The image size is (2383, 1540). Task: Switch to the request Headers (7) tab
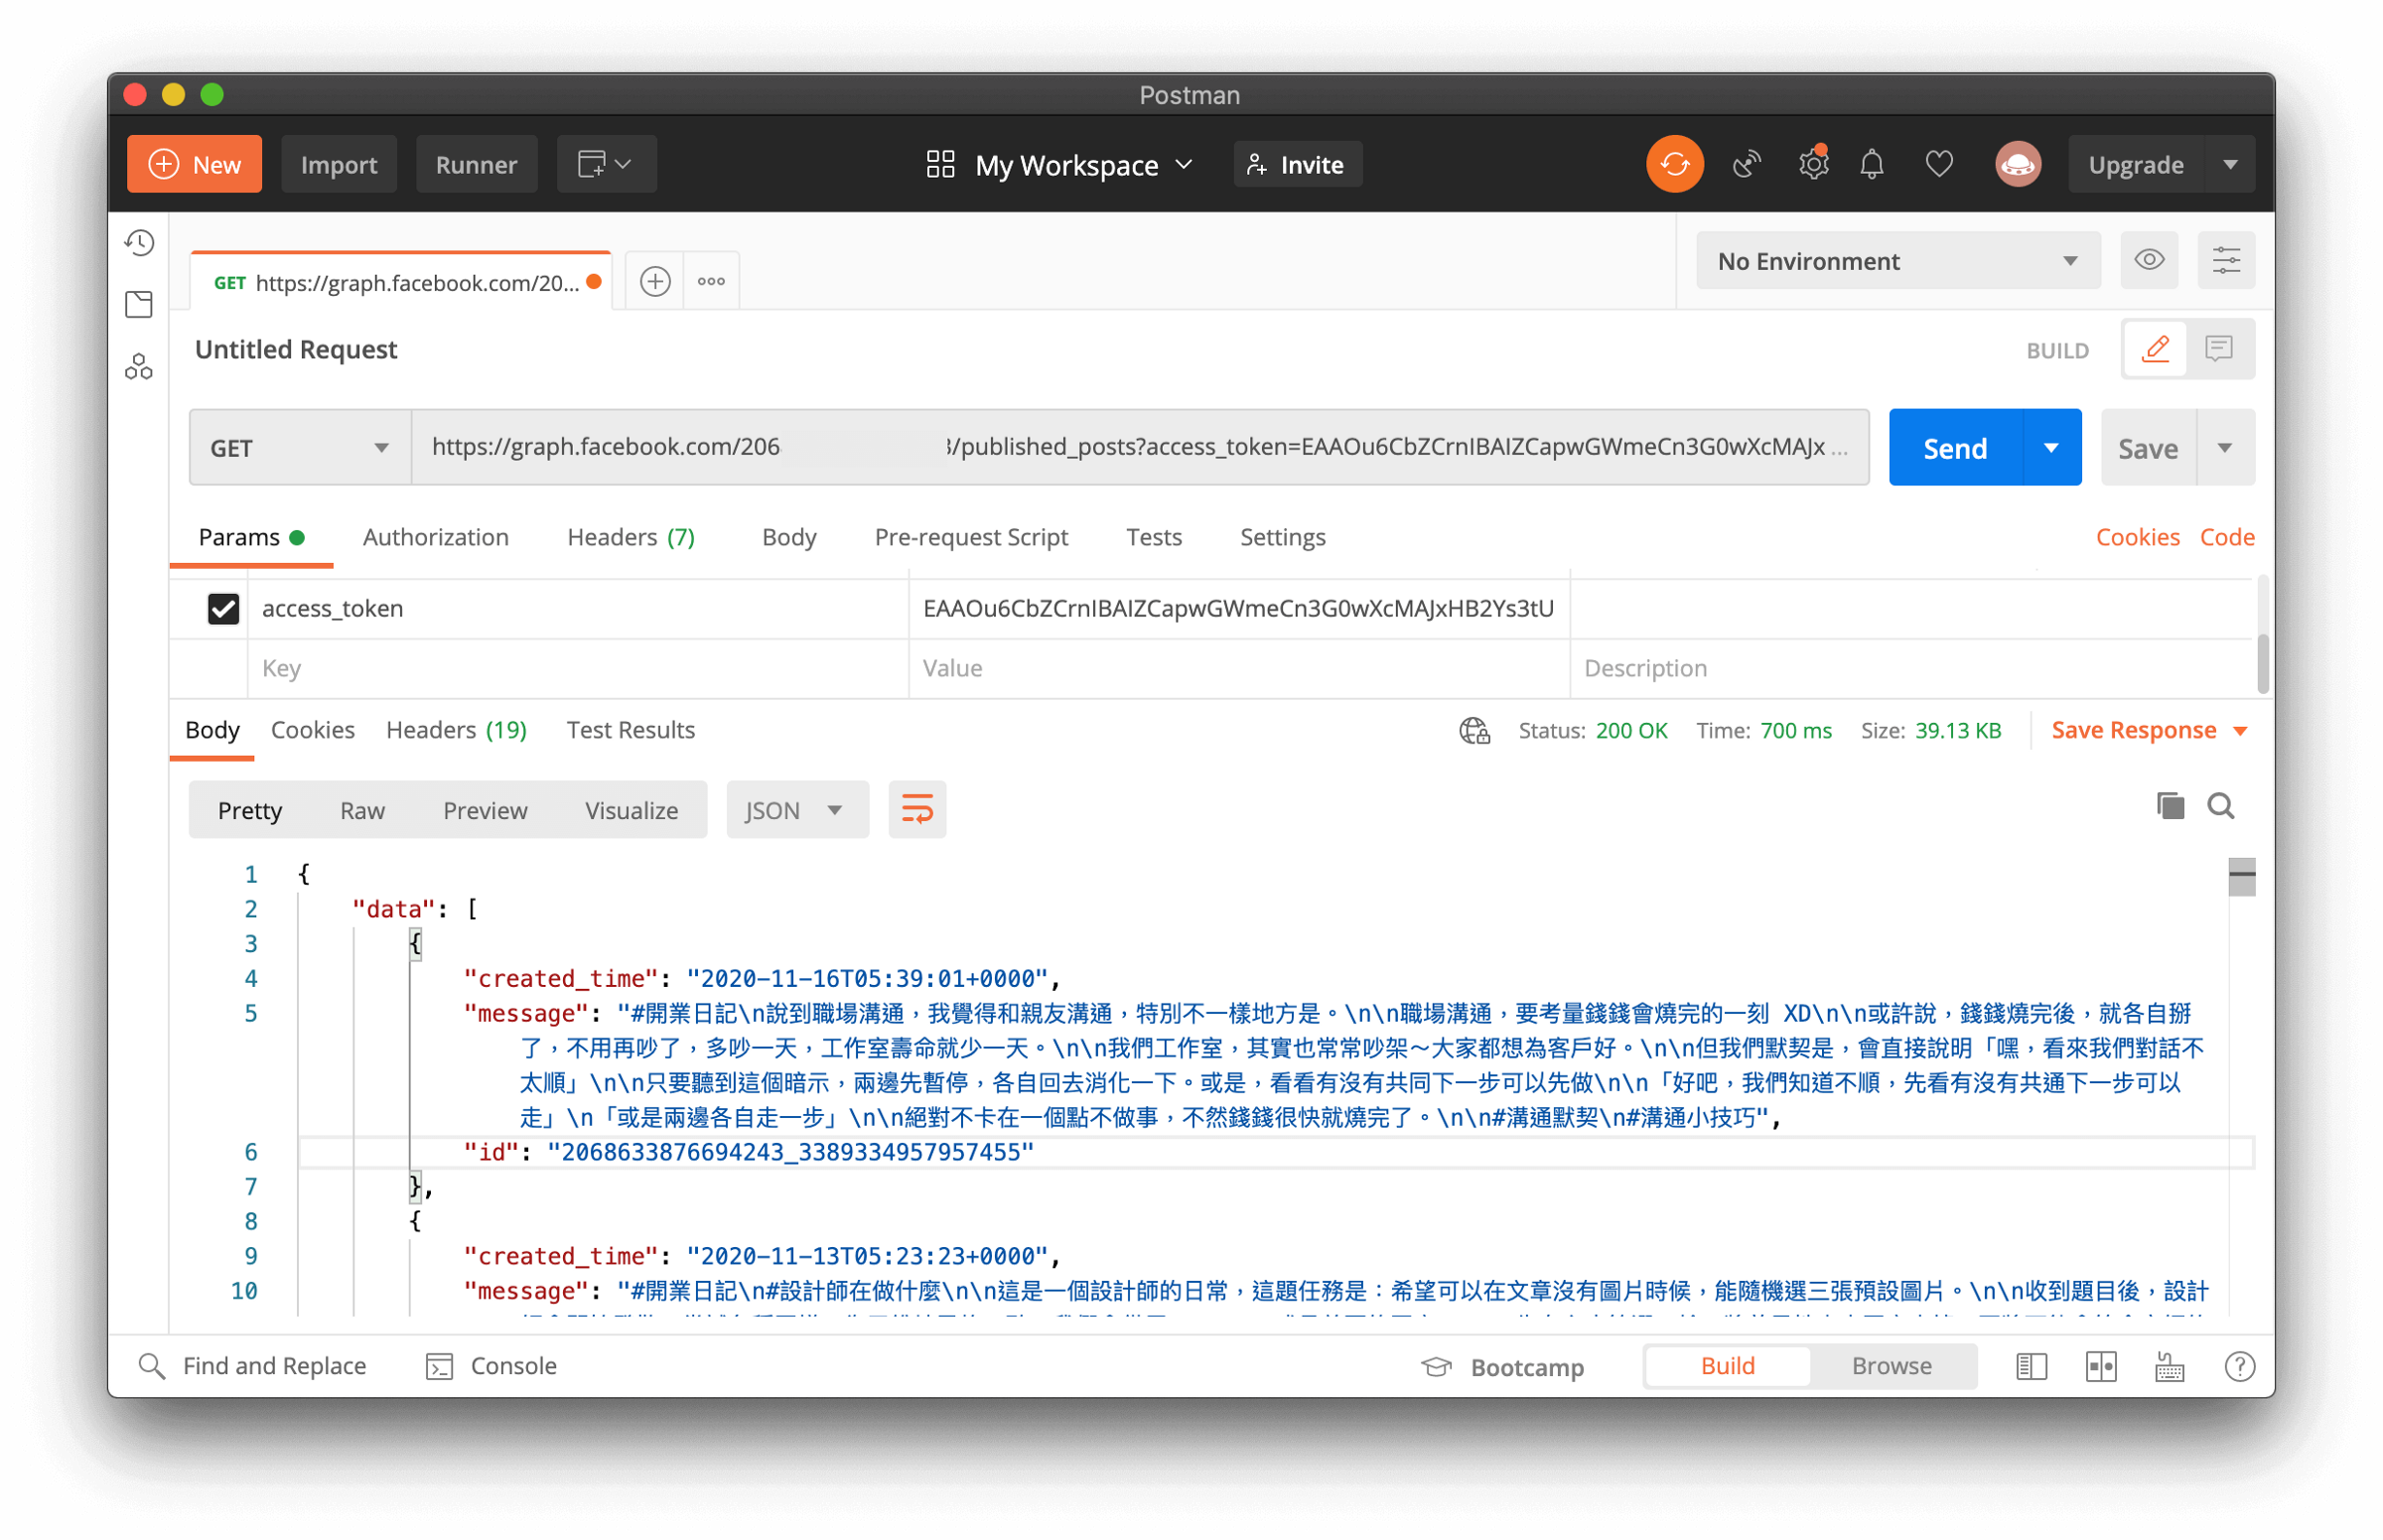click(630, 537)
